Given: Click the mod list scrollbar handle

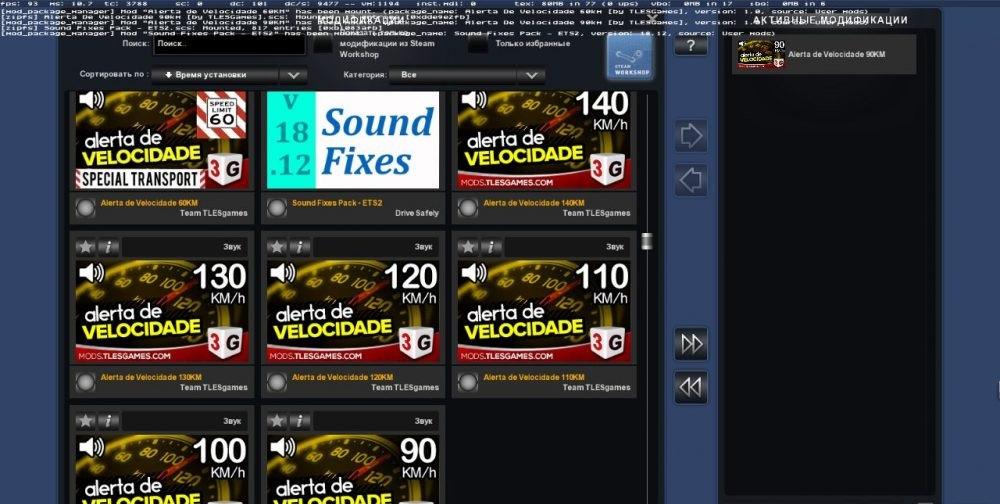Looking at the screenshot, I should tap(647, 241).
